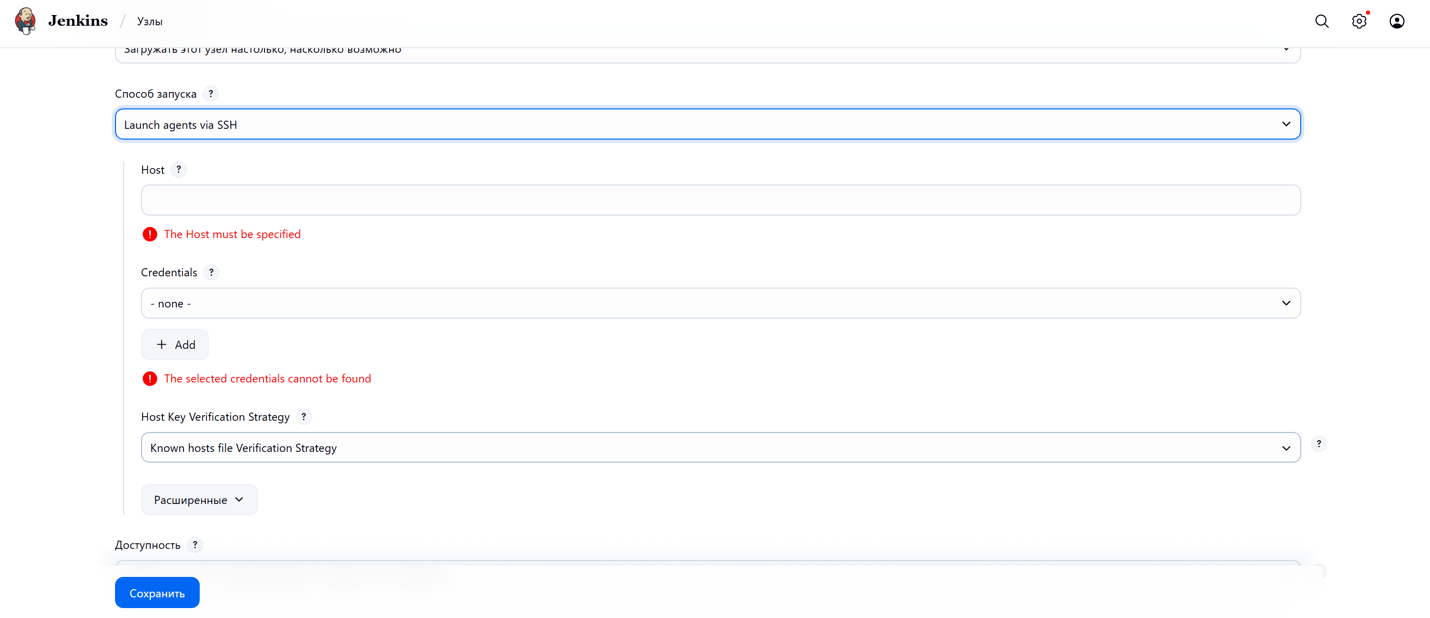Click the Сохранить save button
This screenshot has height=618, width=1430.
coord(157,593)
